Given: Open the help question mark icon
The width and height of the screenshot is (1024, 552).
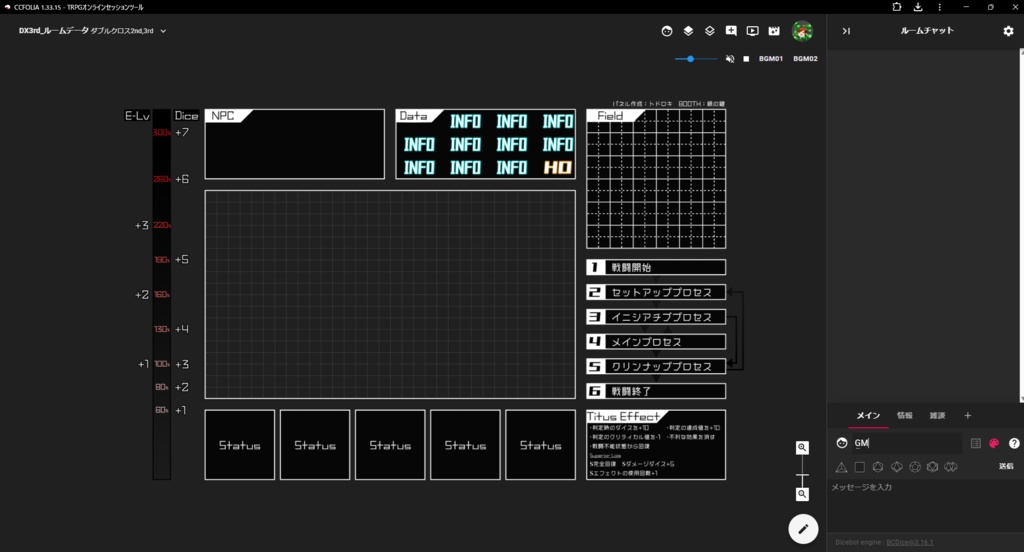Looking at the screenshot, I should [x=1014, y=443].
